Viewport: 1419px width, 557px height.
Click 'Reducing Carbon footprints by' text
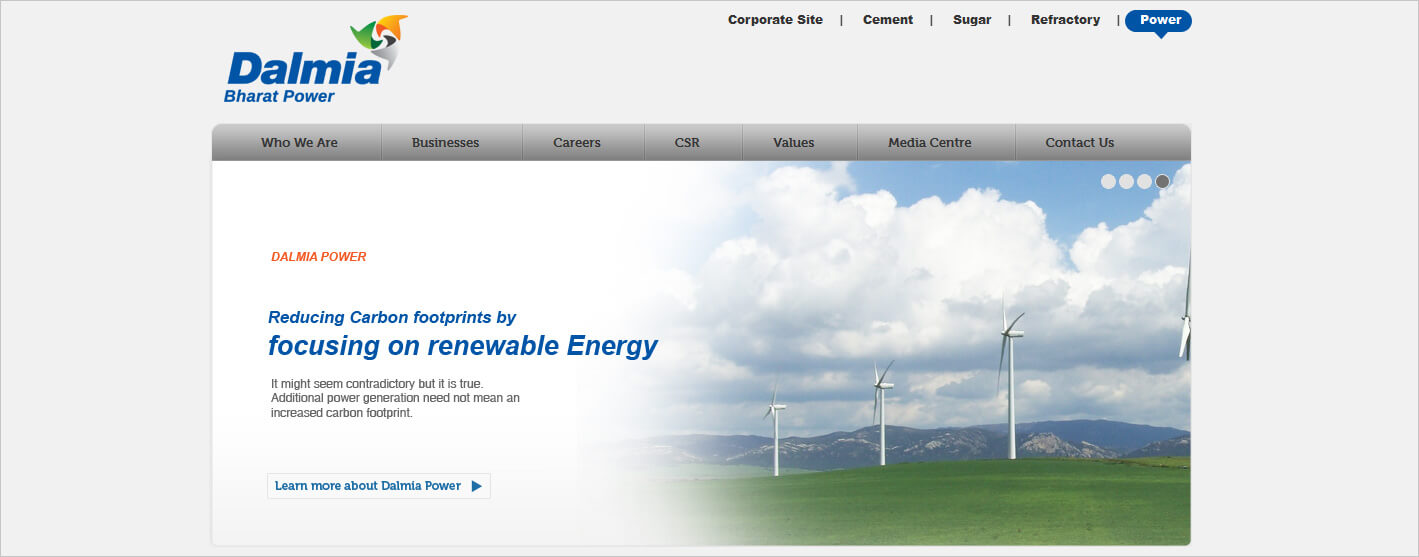tap(392, 318)
